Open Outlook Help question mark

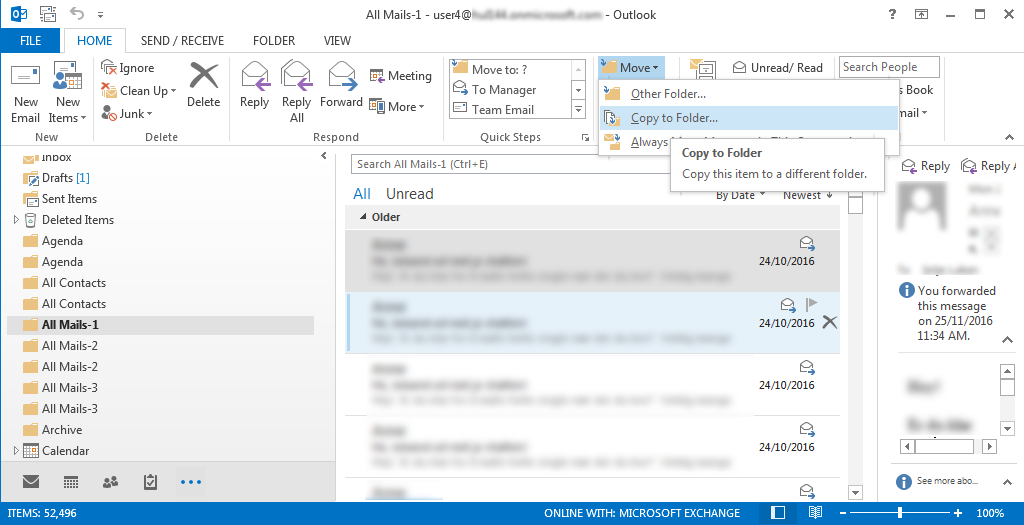[892, 14]
